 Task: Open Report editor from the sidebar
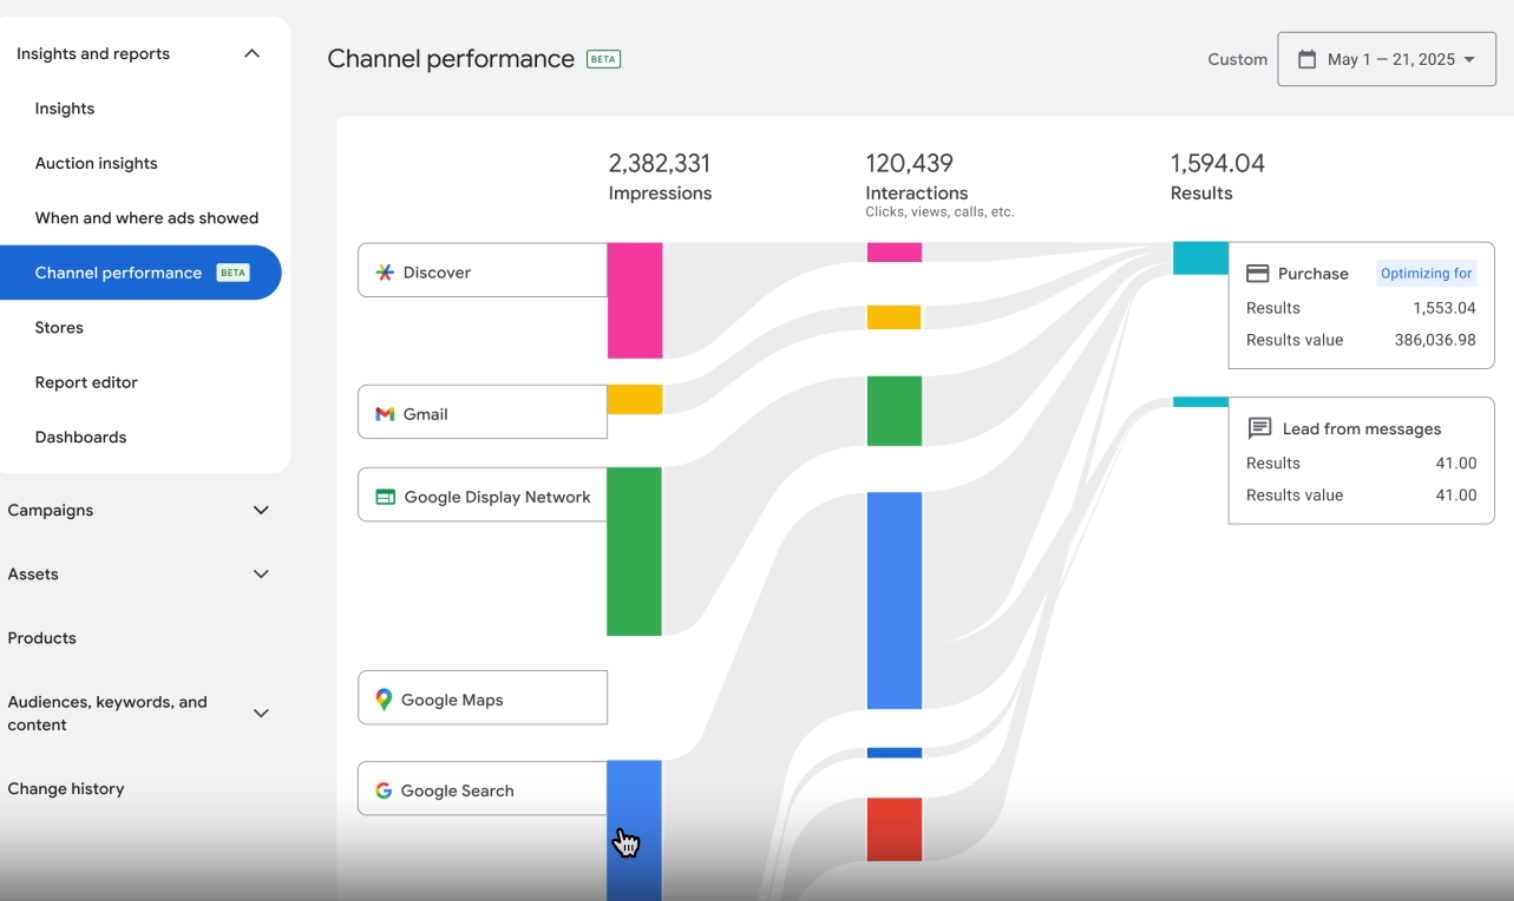pos(86,382)
